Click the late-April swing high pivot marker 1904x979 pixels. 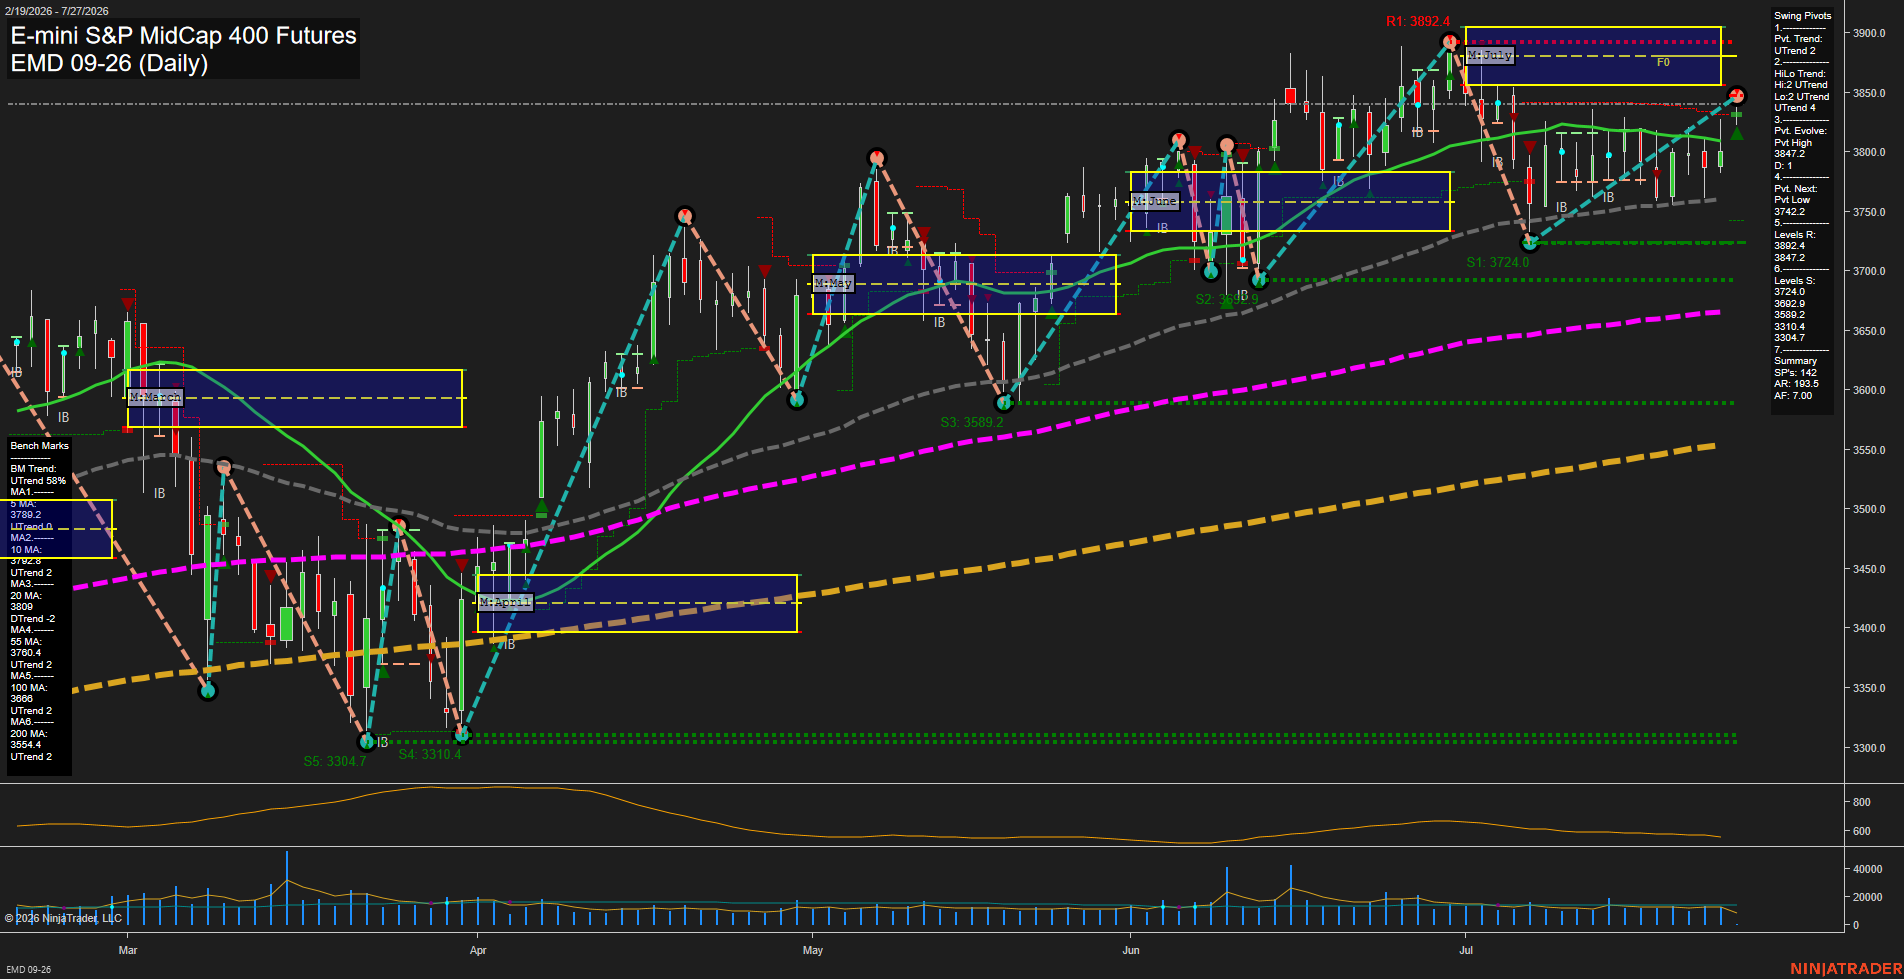click(x=684, y=215)
